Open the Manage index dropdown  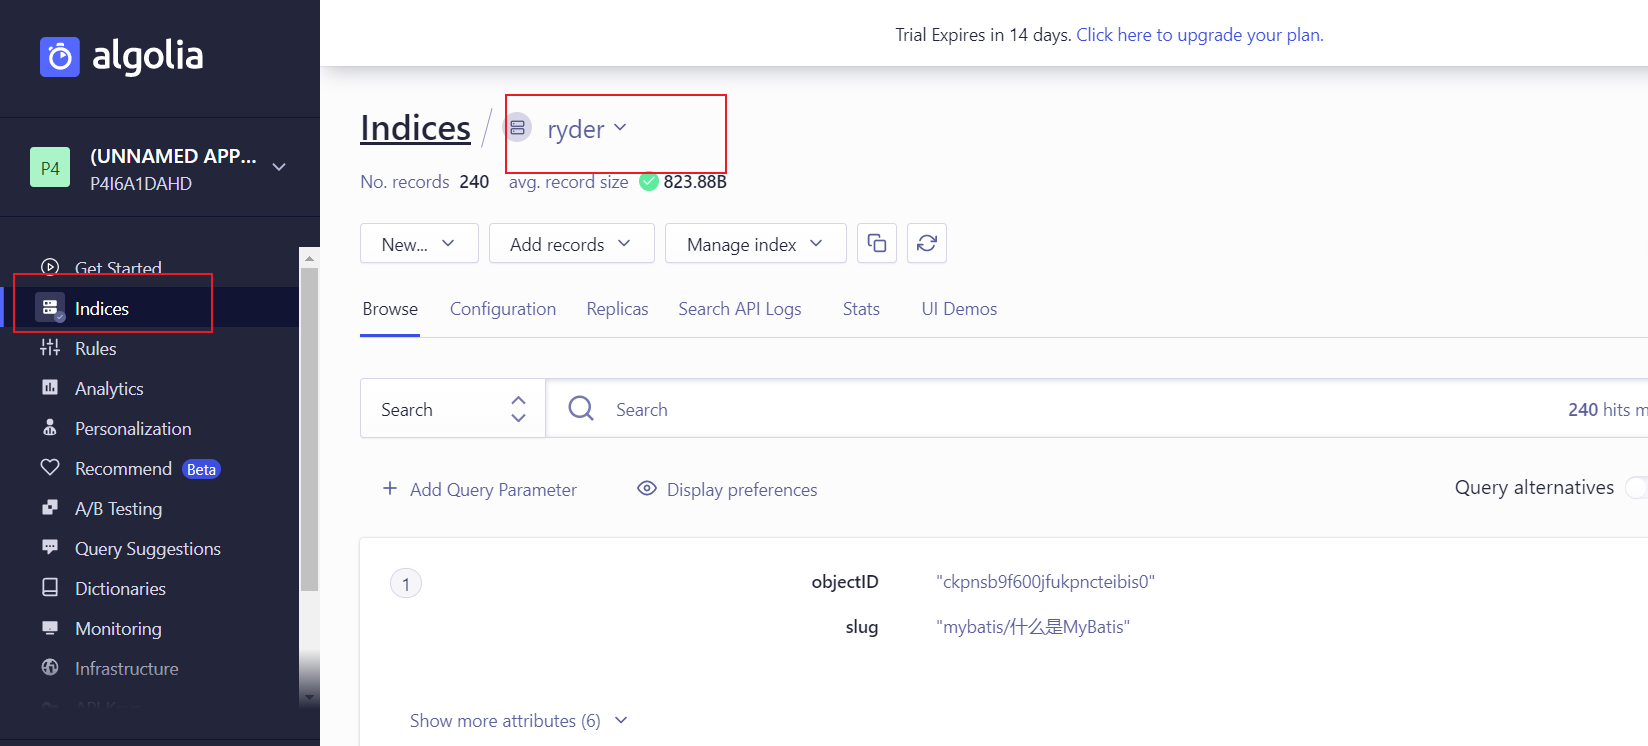coord(755,243)
